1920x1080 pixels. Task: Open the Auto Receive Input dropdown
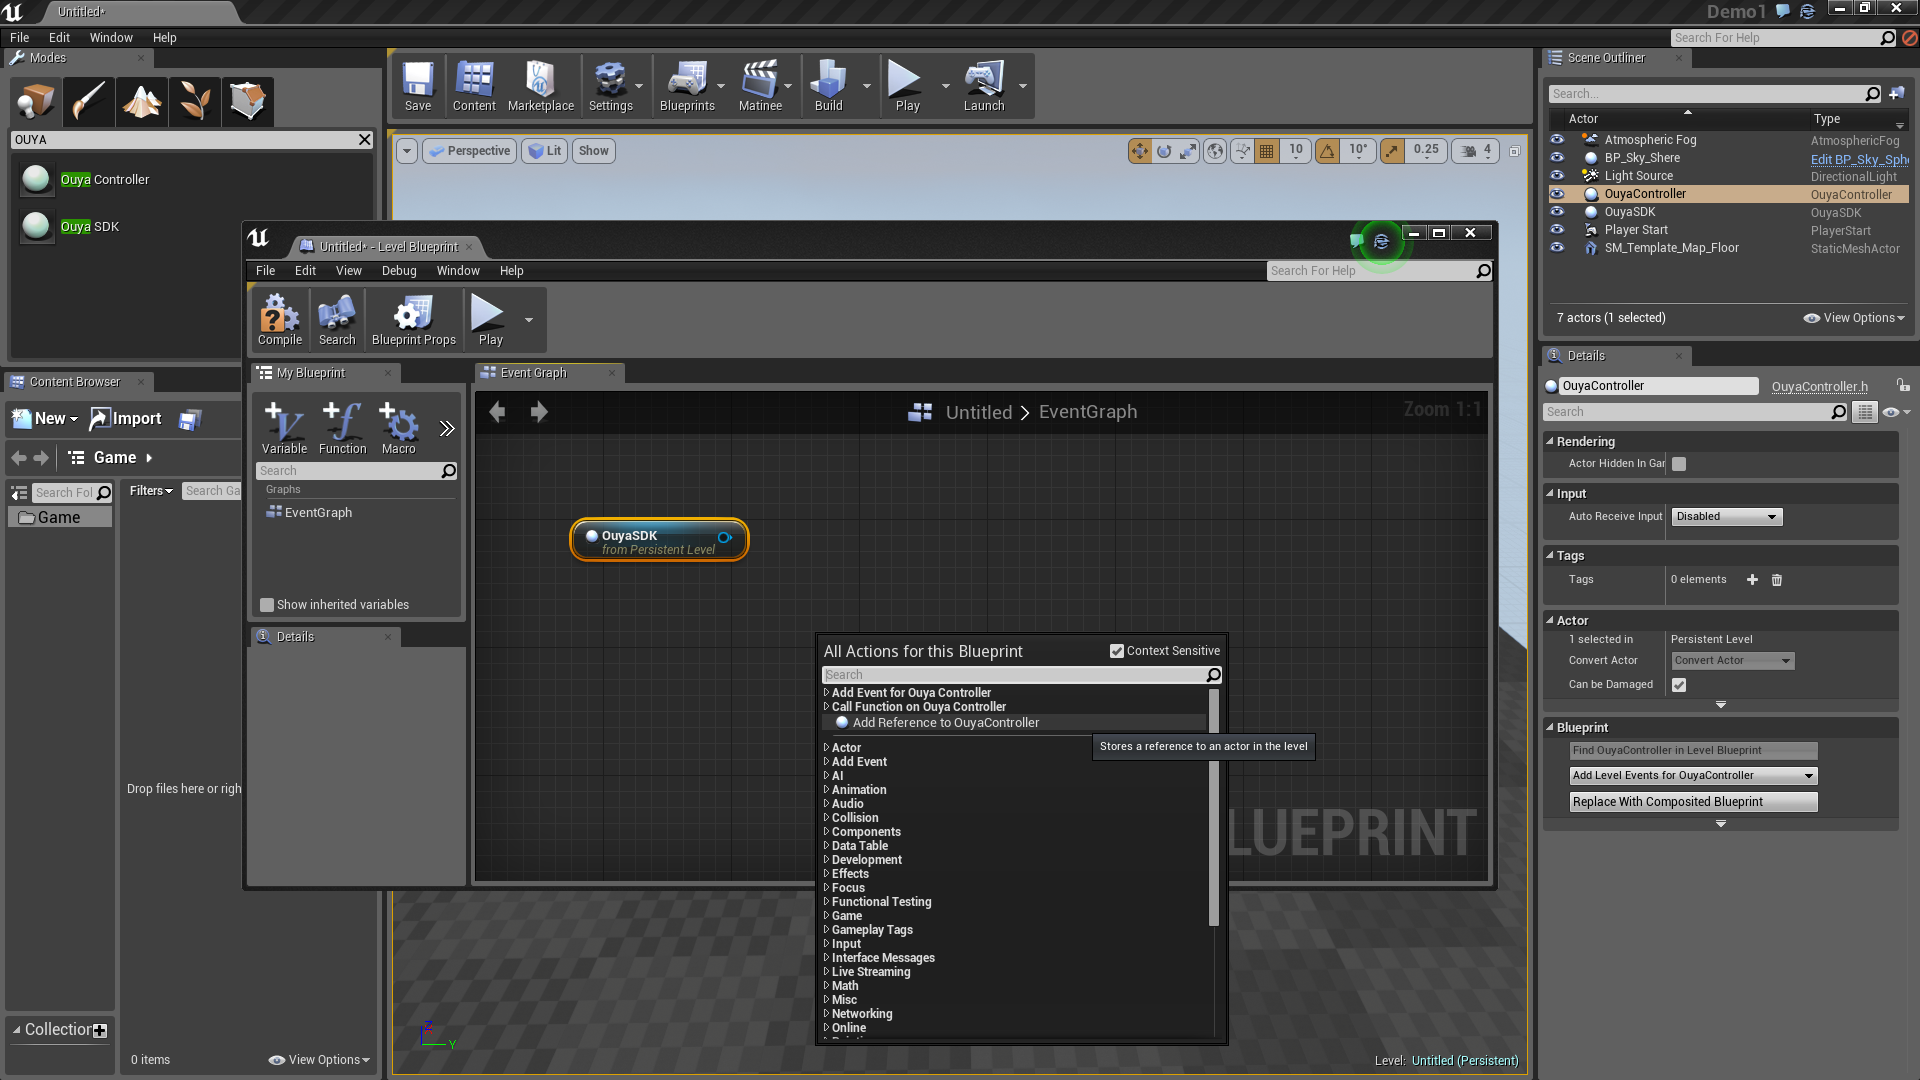point(1727,517)
